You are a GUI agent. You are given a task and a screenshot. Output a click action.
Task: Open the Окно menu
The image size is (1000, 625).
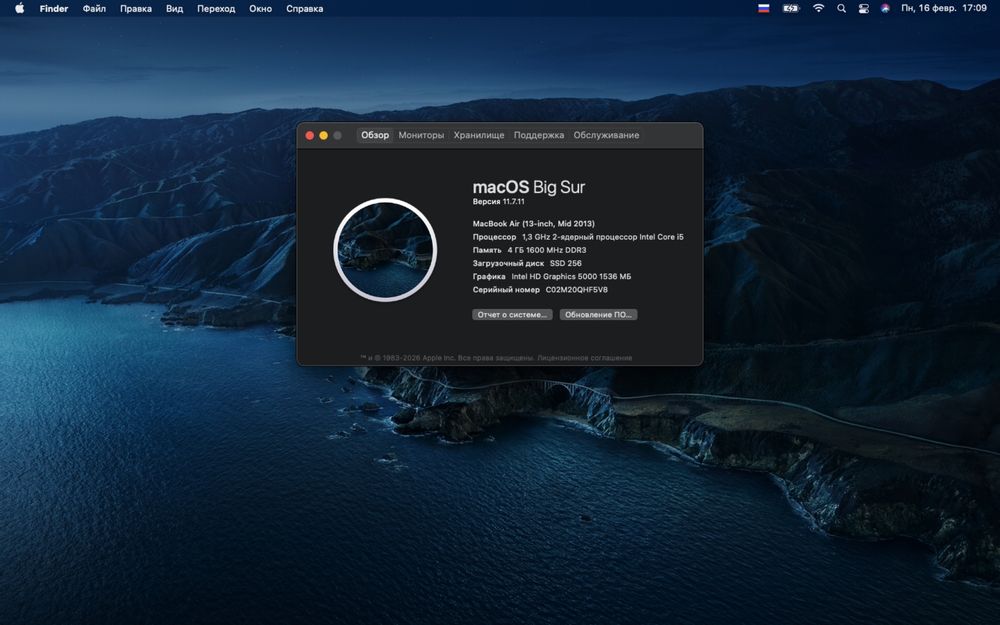[260, 8]
